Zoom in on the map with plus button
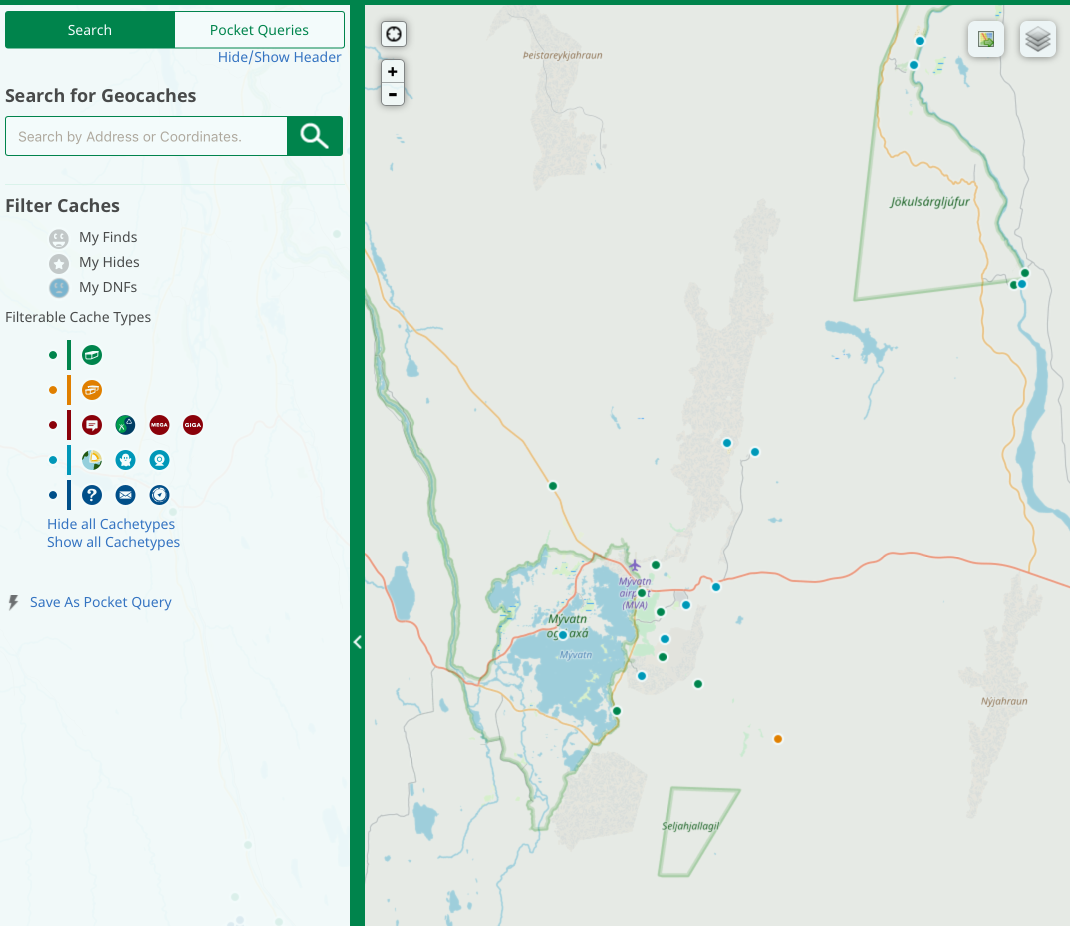Image resolution: width=1070 pixels, height=926 pixels. tap(393, 71)
